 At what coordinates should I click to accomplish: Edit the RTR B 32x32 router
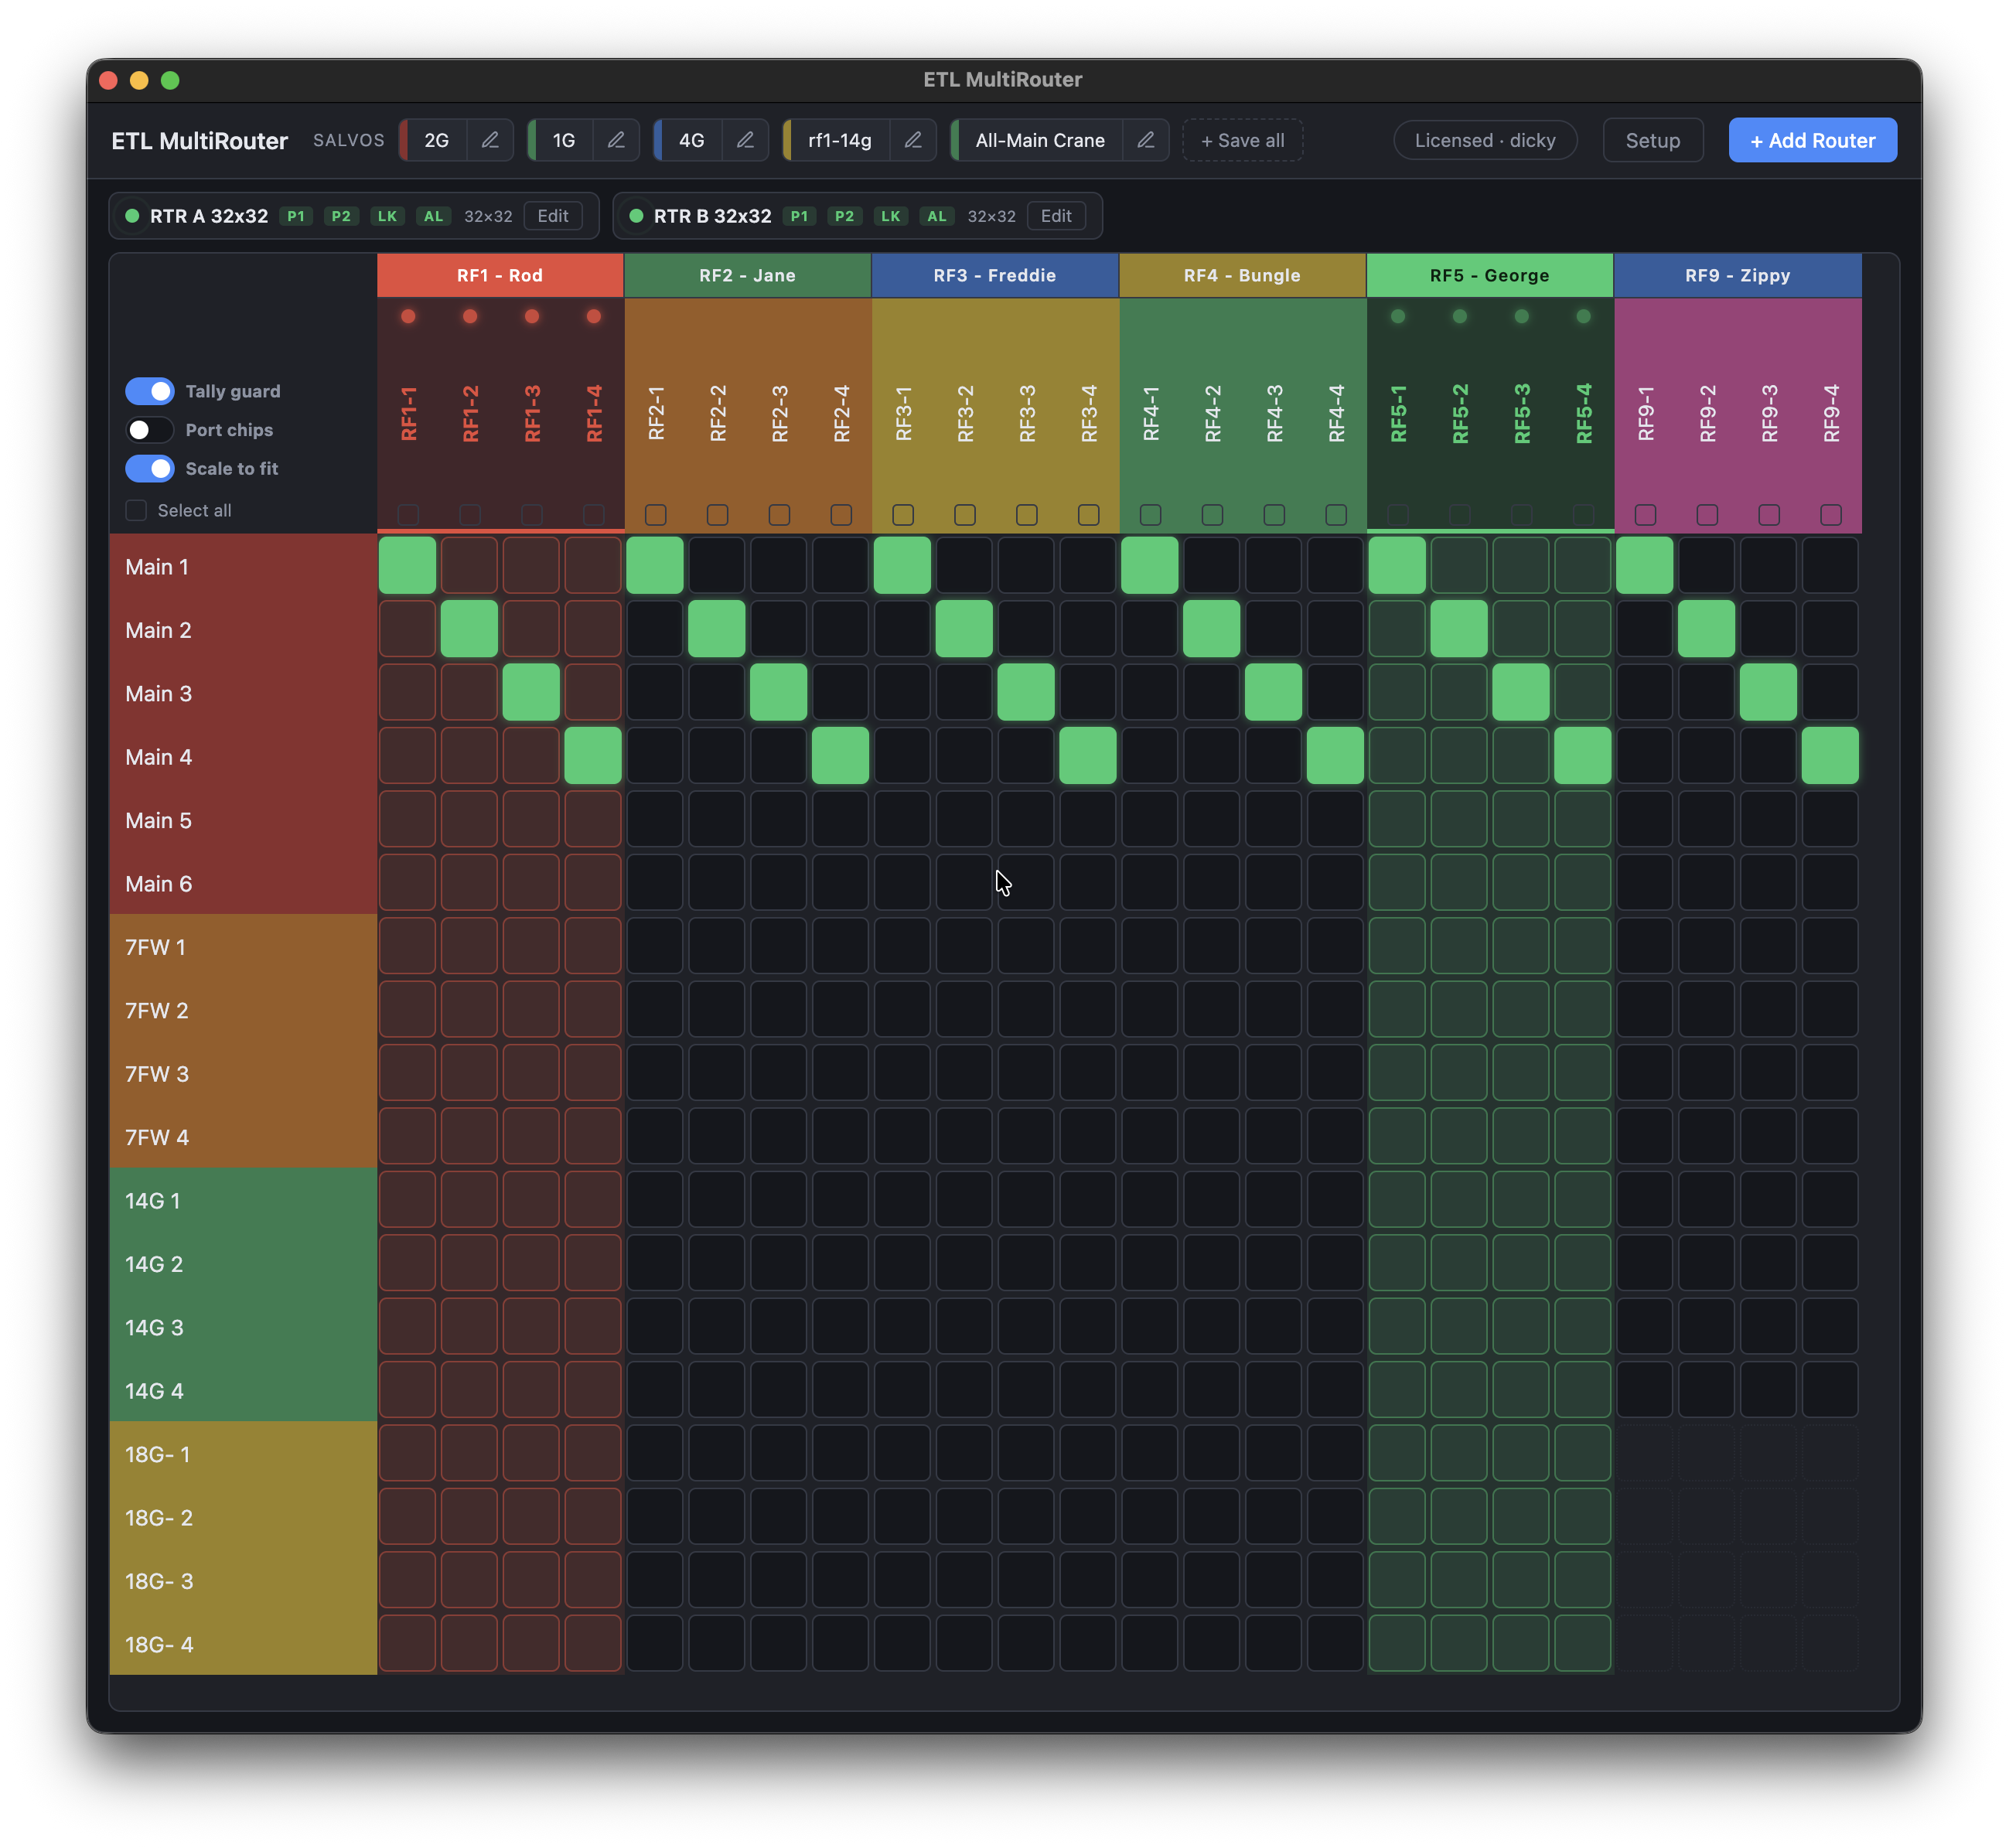[x=1056, y=216]
